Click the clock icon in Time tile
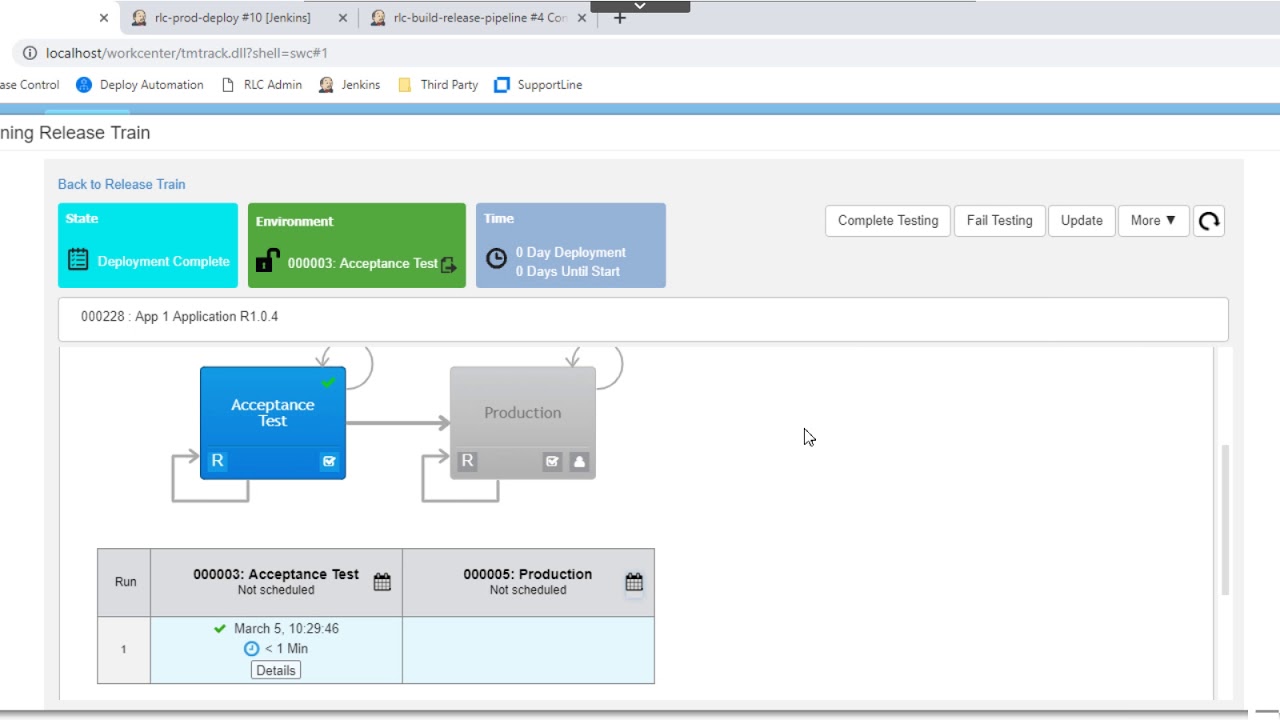The height and width of the screenshot is (720, 1280). pos(496,259)
